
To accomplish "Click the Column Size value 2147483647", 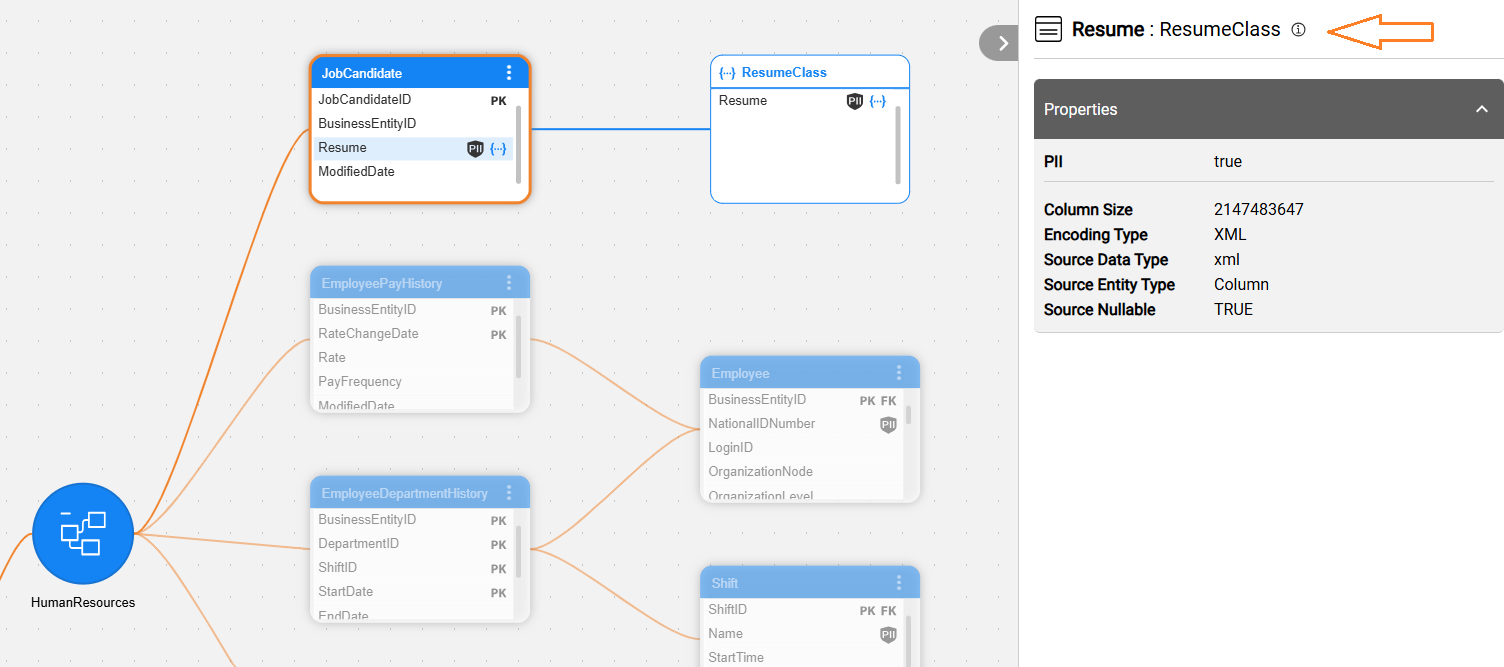I will (x=1258, y=210).
